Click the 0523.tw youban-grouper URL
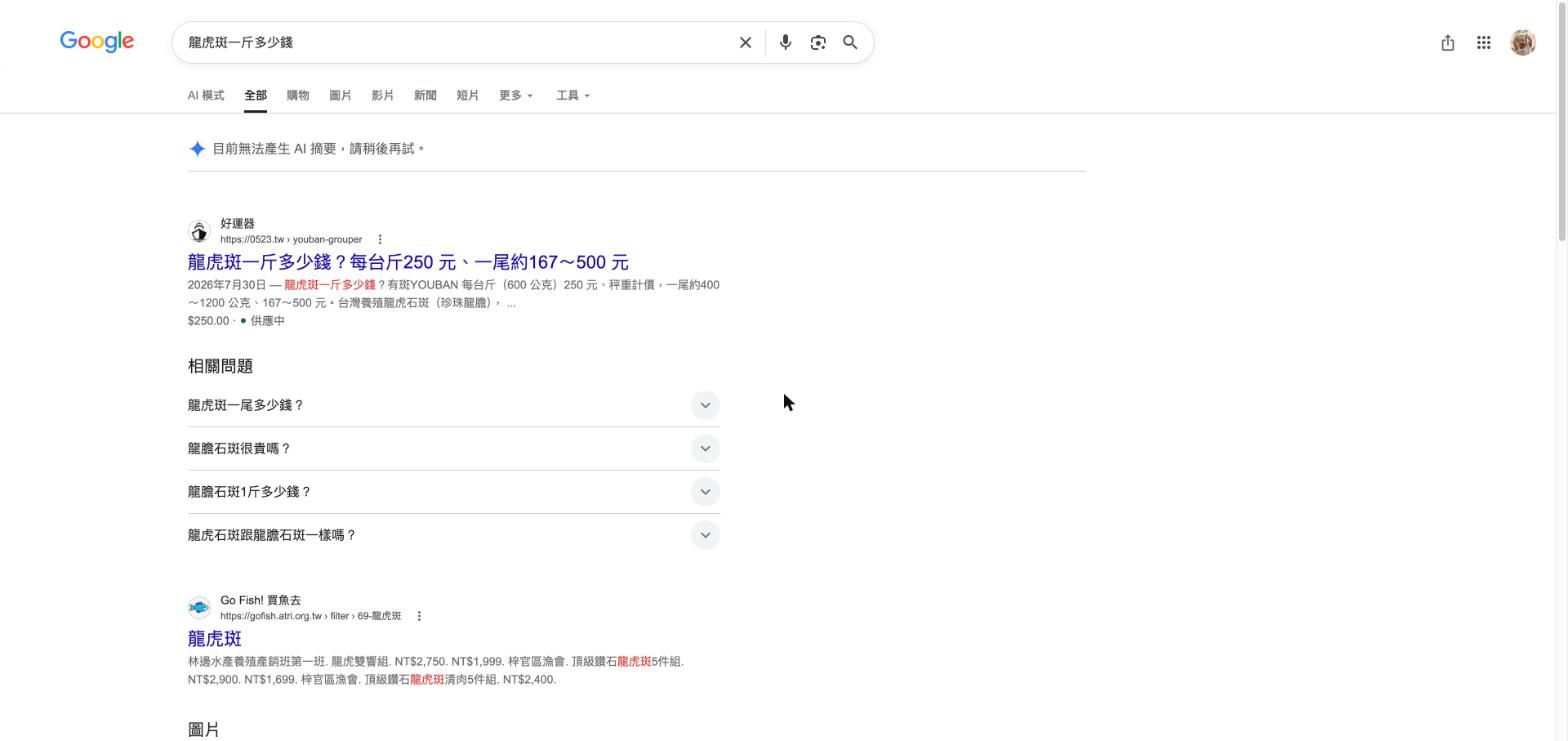The image size is (1568, 741). tap(291, 240)
